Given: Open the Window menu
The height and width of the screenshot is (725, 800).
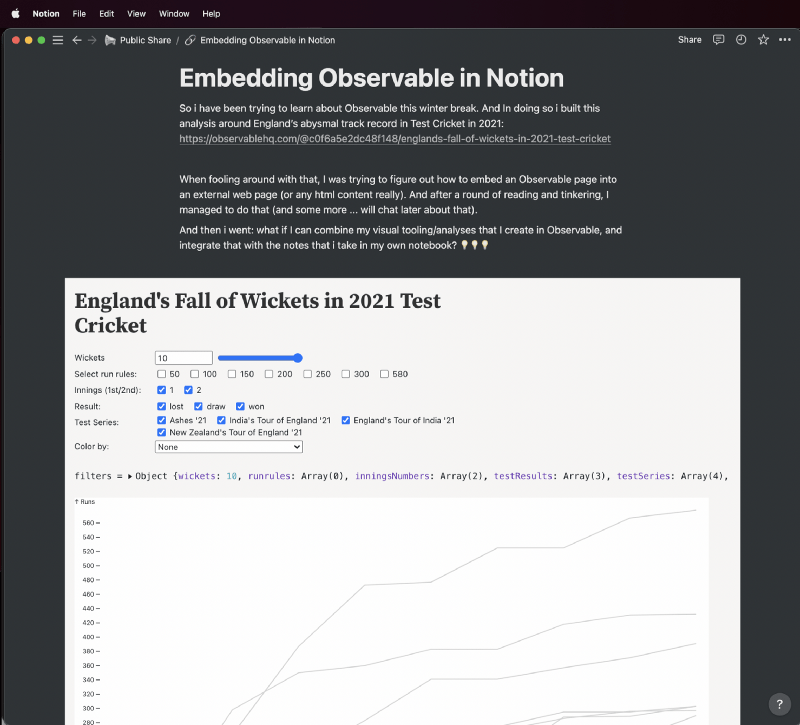Looking at the screenshot, I should point(174,14).
